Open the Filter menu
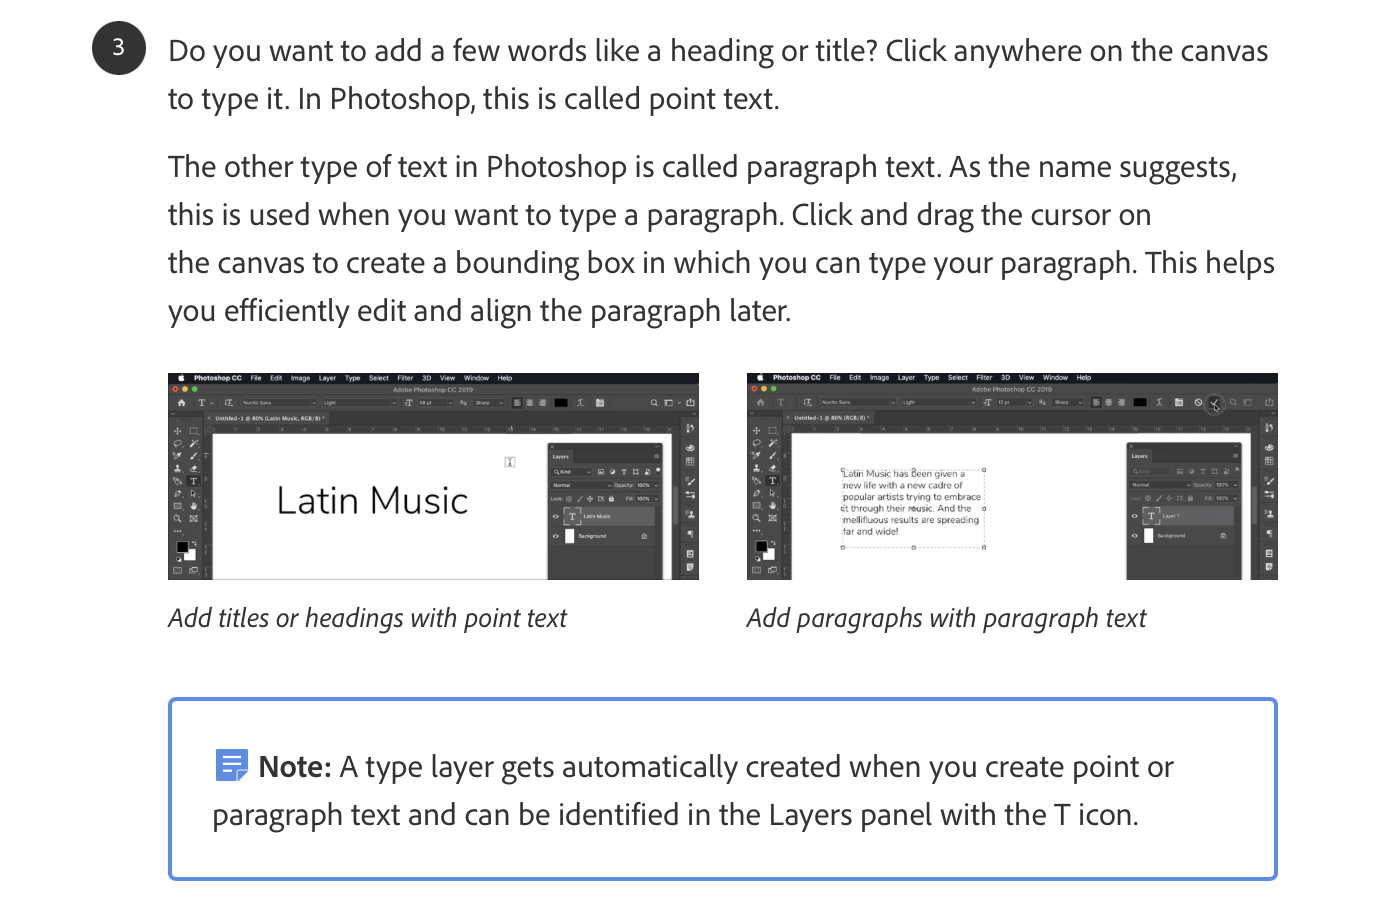This screenshot has height=904, width=1381. (405, 378)
